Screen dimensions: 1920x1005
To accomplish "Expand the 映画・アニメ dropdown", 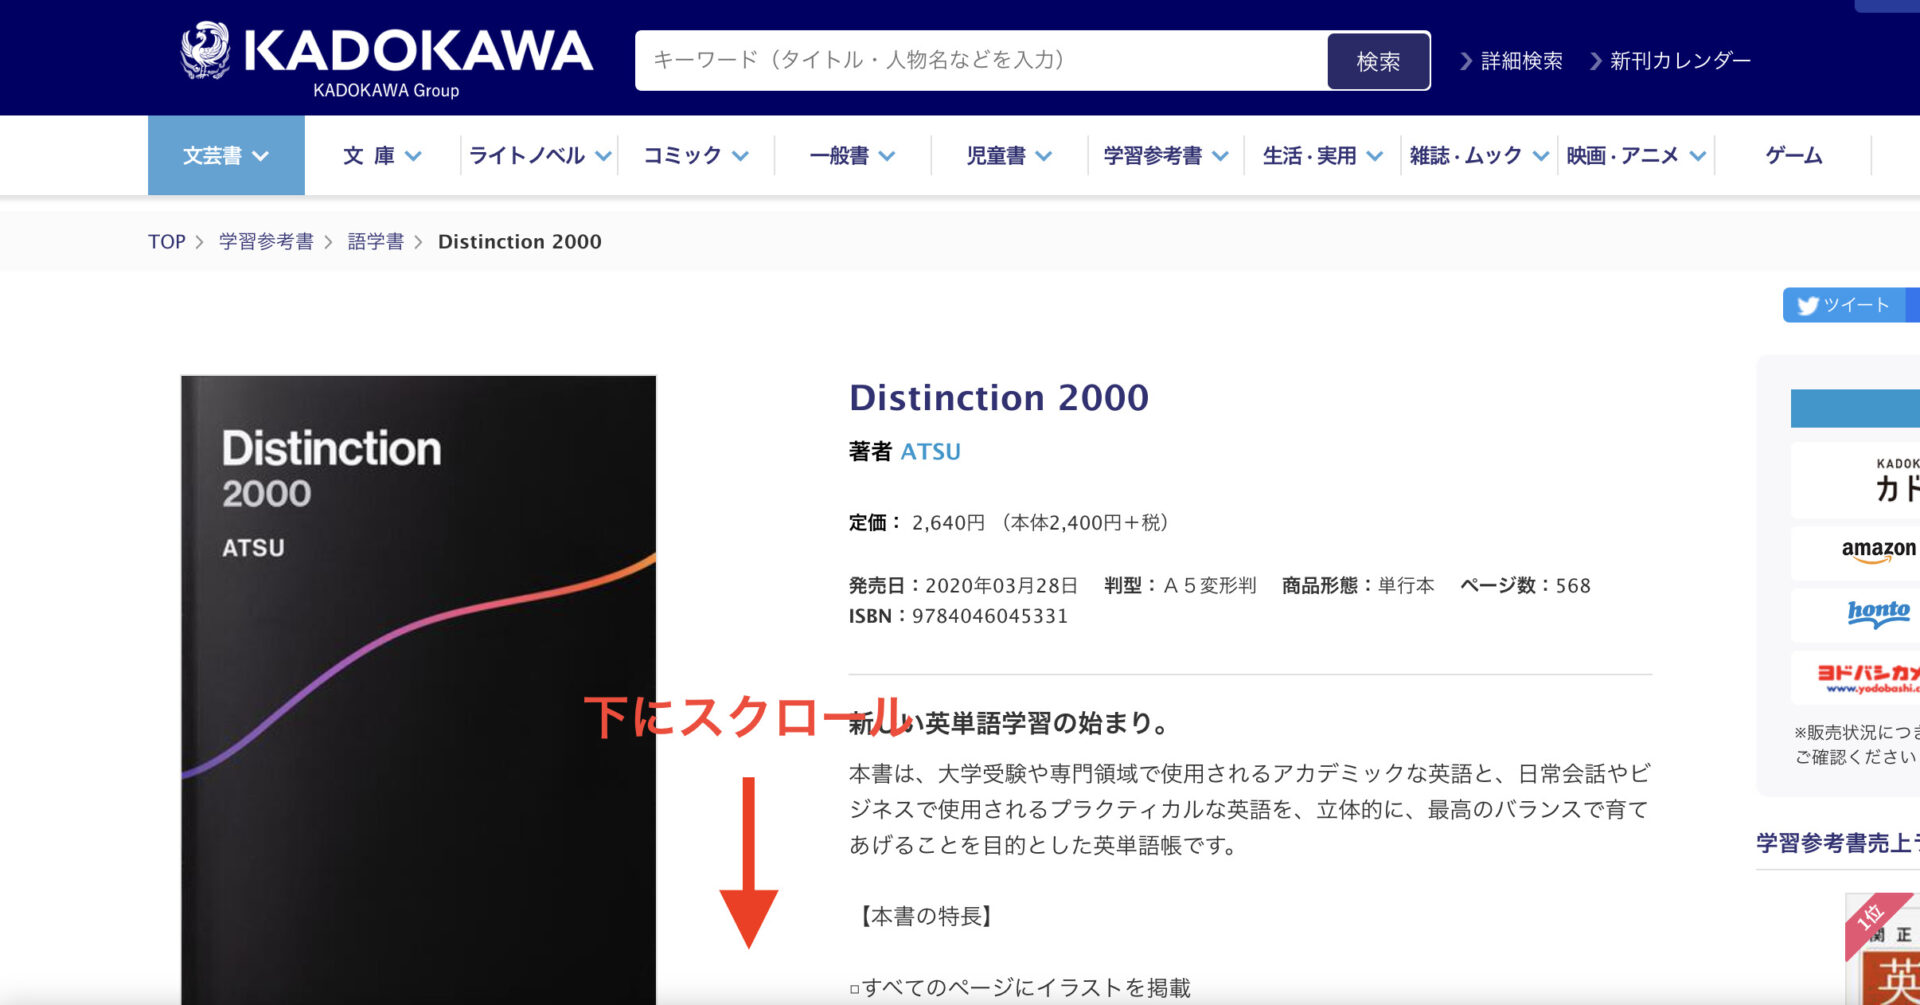I will (1635, 155).
